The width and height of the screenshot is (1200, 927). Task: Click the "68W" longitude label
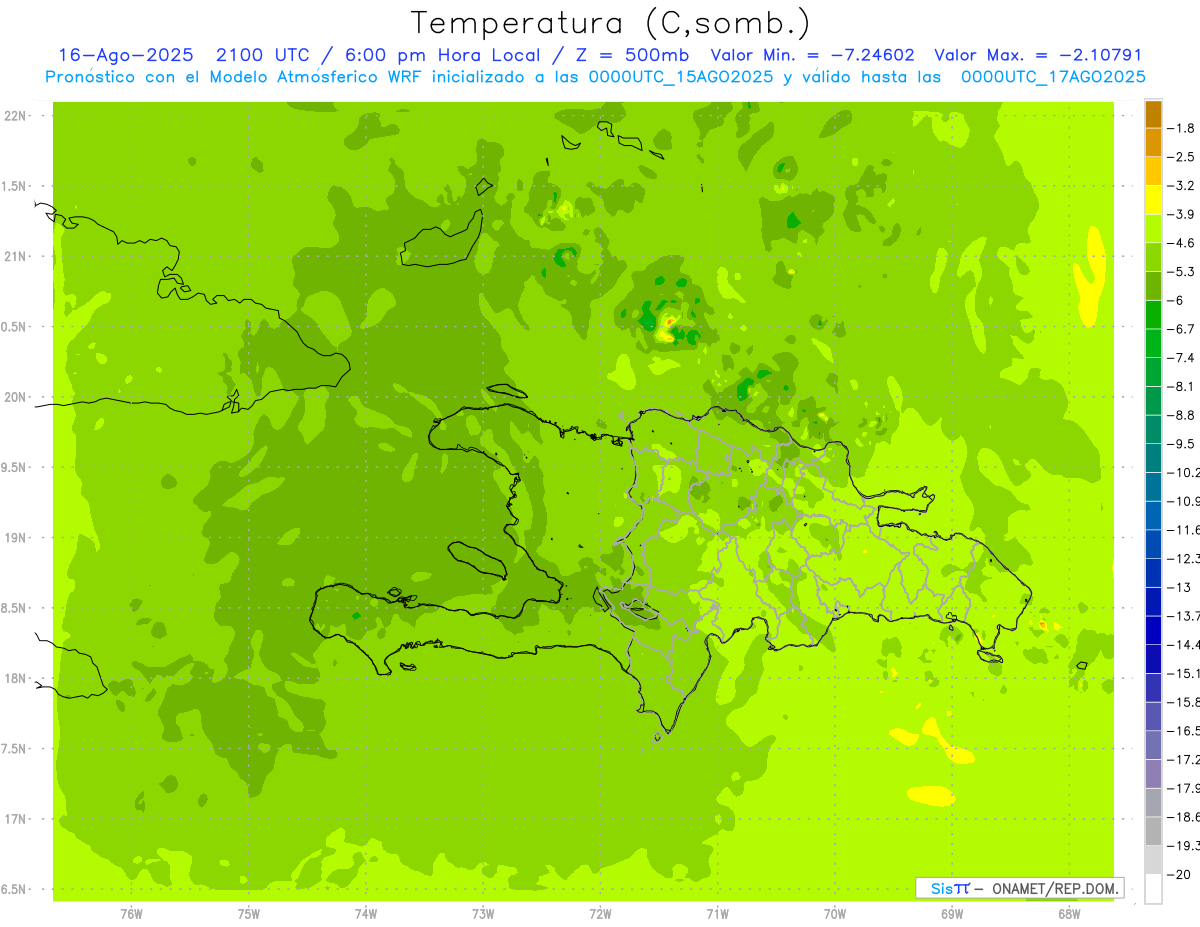click(x=1069, y=914)
